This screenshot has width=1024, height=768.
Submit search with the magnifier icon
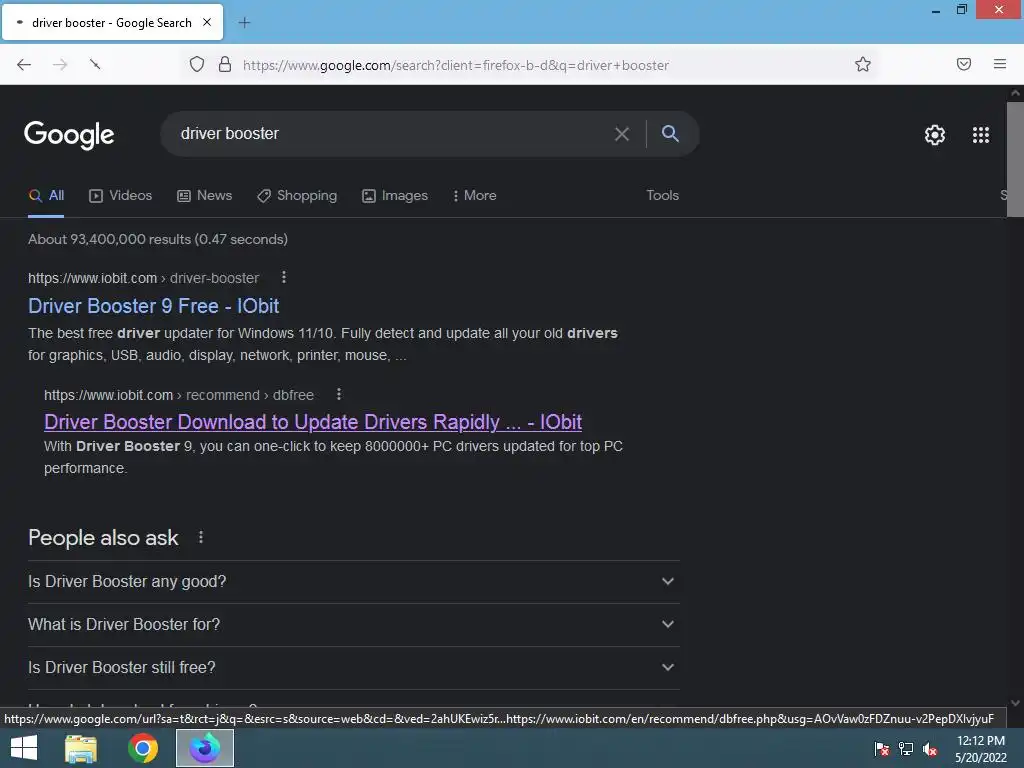[670, 133]
